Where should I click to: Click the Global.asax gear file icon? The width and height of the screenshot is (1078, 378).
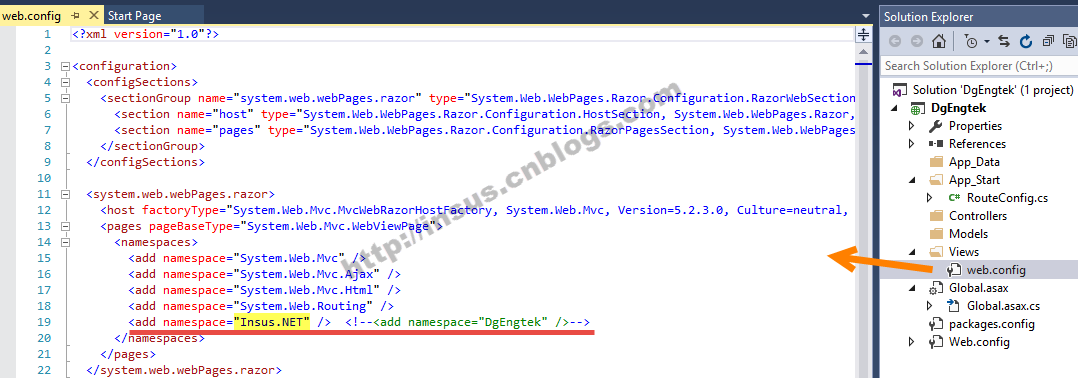pos(935,288)
